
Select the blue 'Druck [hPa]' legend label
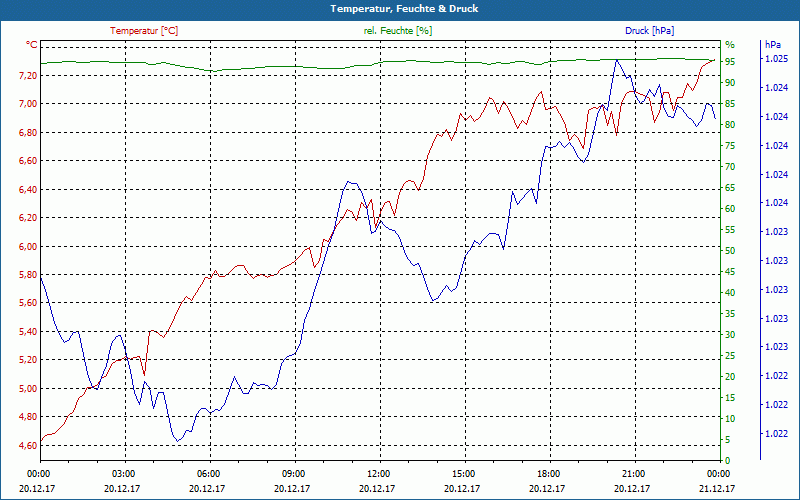click(649, 31)
